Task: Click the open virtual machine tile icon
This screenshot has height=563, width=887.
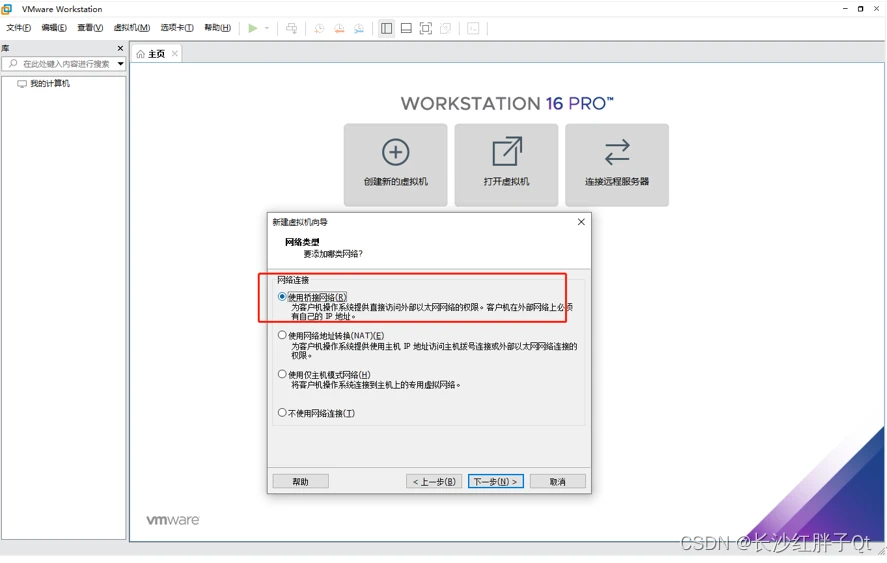Action: (506, 151)
